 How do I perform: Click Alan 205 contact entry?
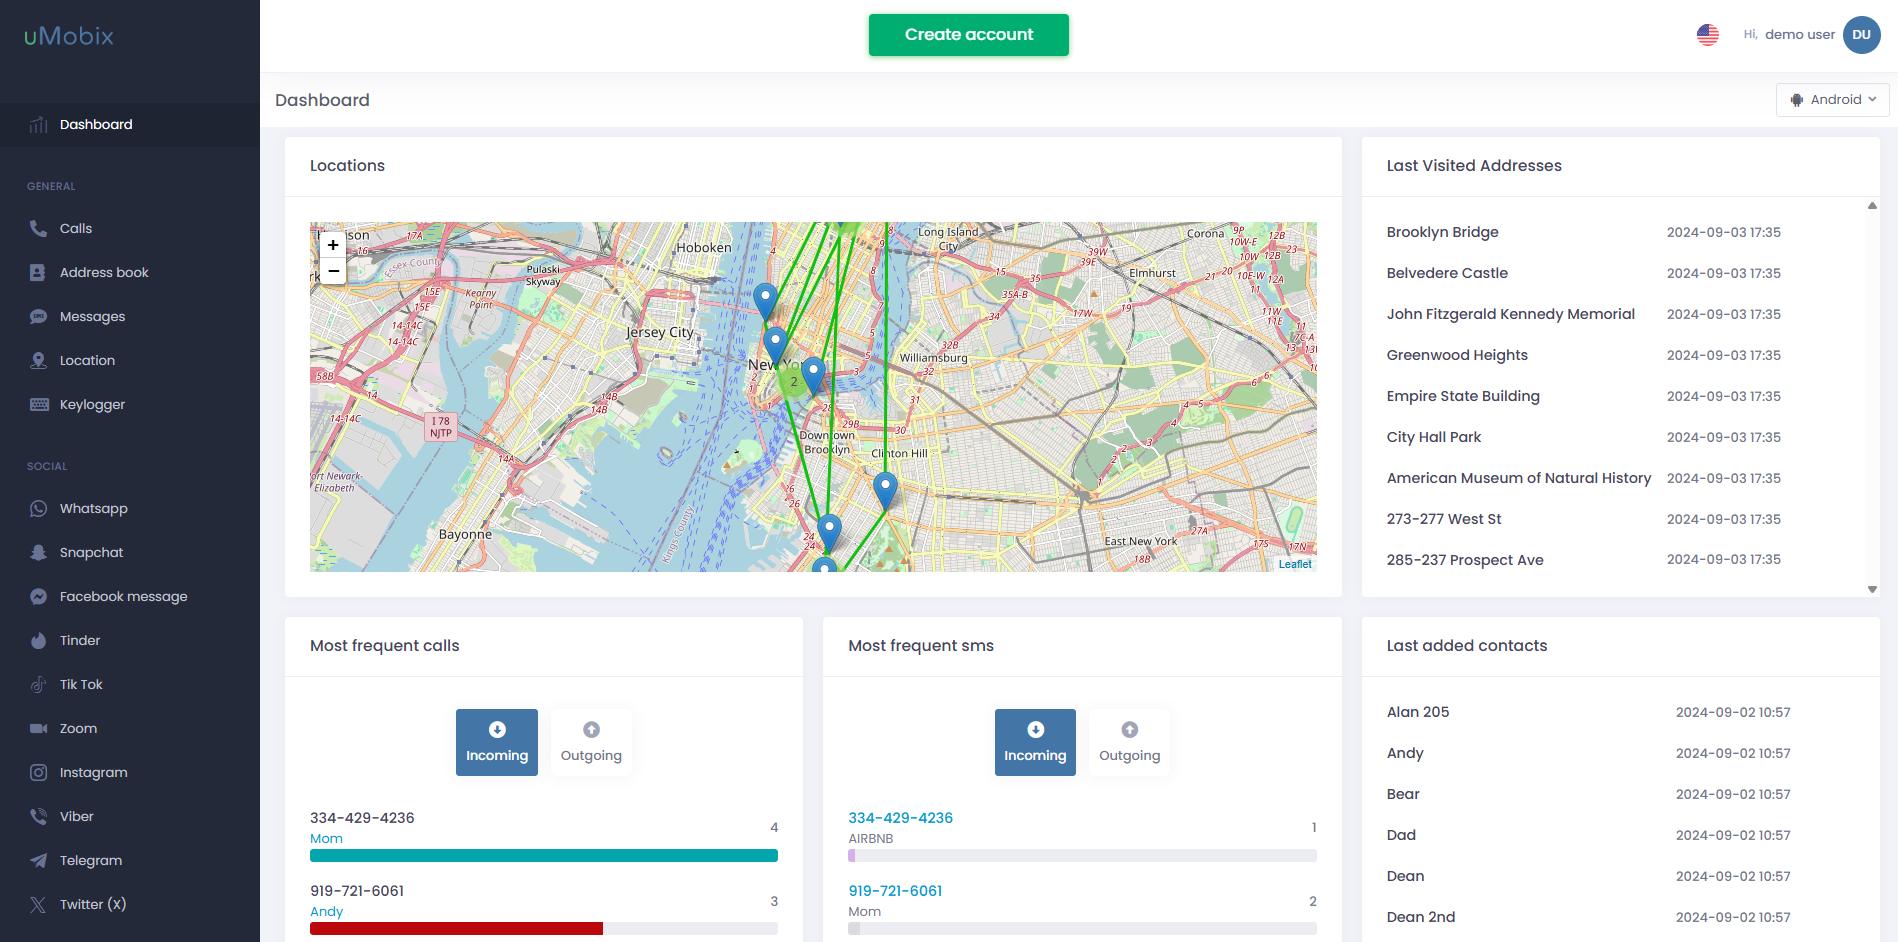[1418, 712]
